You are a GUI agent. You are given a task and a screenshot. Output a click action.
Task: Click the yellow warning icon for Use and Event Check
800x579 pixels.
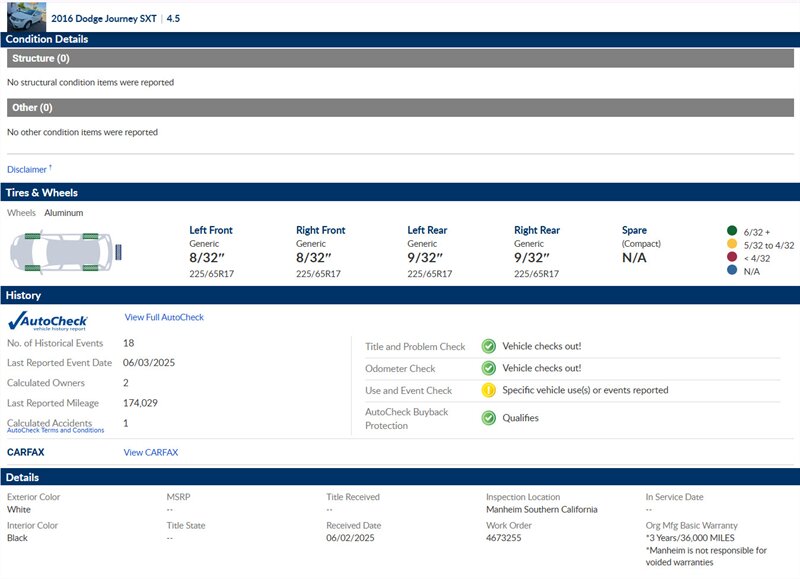click(x=489, y=390)
